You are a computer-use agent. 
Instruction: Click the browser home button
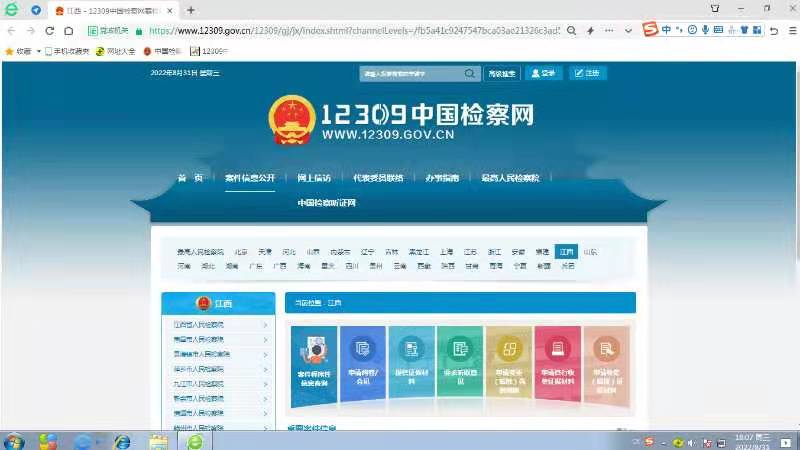69,31
